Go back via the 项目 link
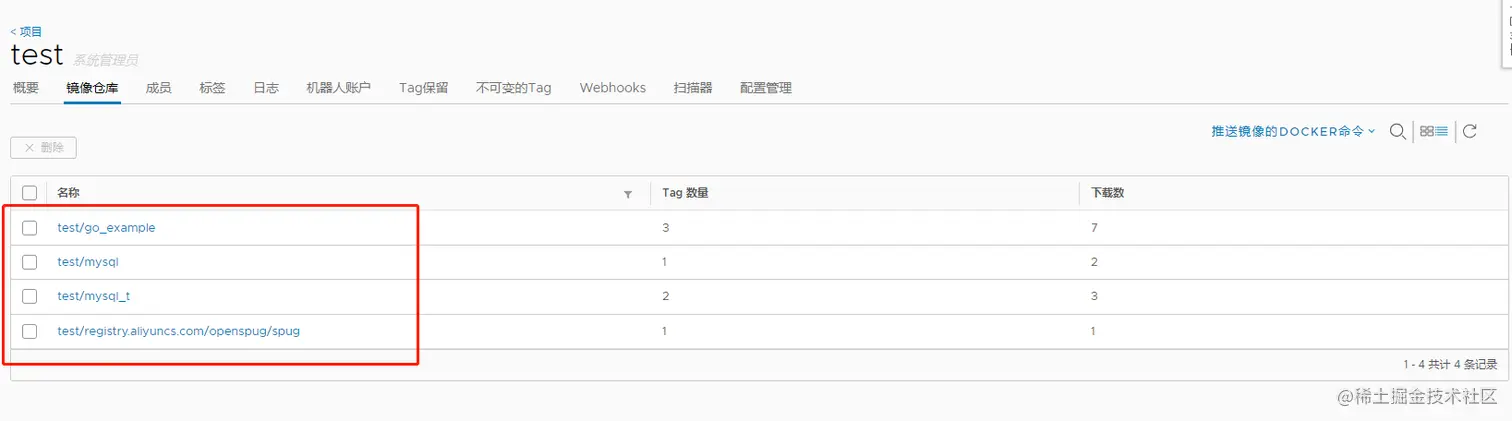The width and height of the screenshot is (1512, 421). click(x=26, y=32)
